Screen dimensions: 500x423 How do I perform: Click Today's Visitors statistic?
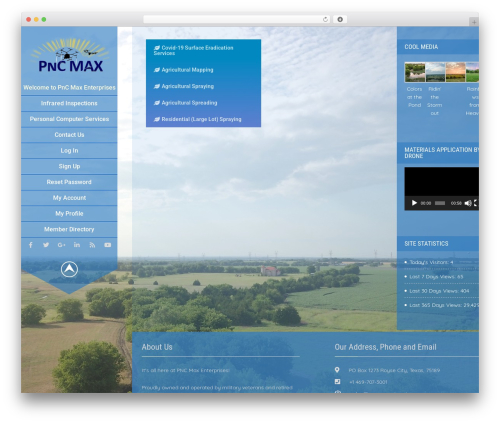point(431,262)
